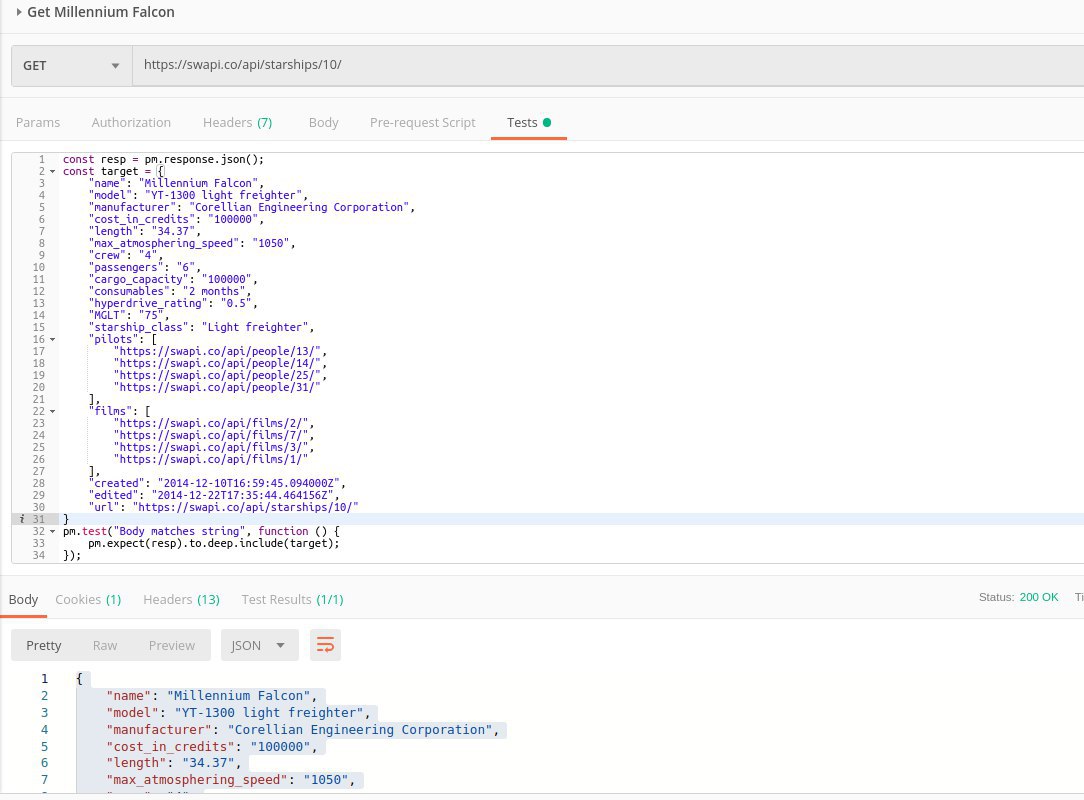1084x800 pixels.
Task: Click the "consumables" line in the script
Action: tap(170, 291)
